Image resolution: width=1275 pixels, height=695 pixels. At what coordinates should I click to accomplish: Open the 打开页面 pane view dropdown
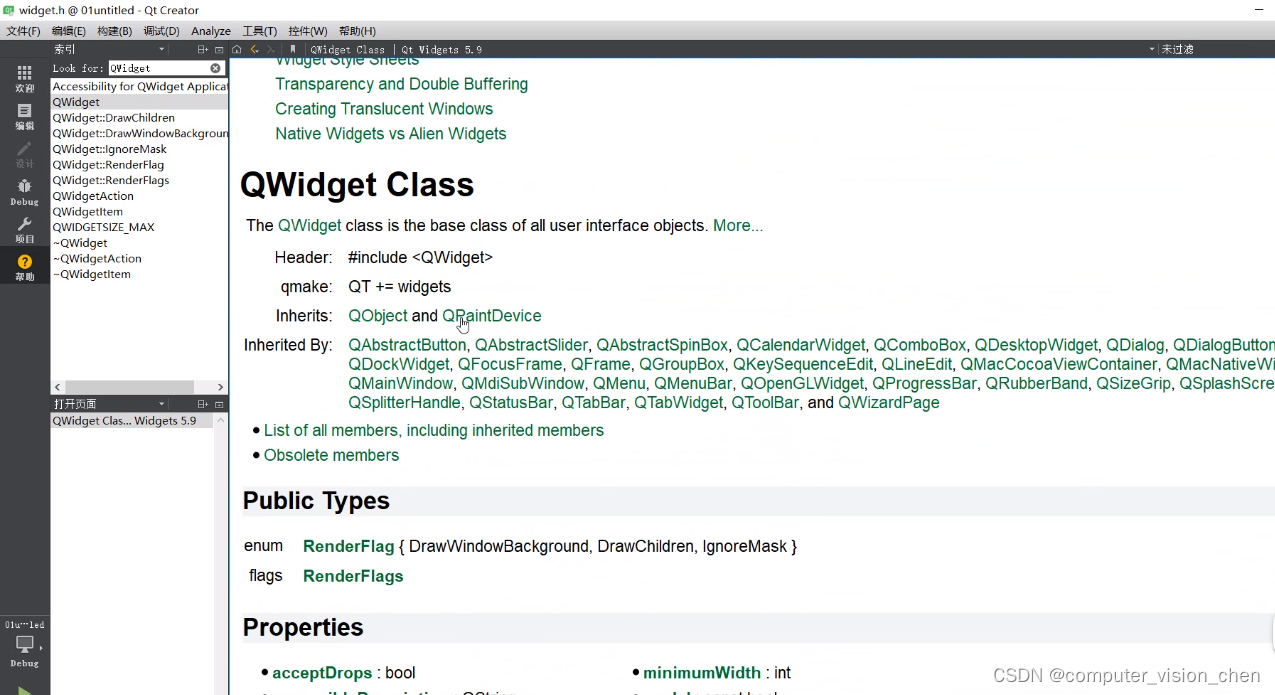point(110,404)
